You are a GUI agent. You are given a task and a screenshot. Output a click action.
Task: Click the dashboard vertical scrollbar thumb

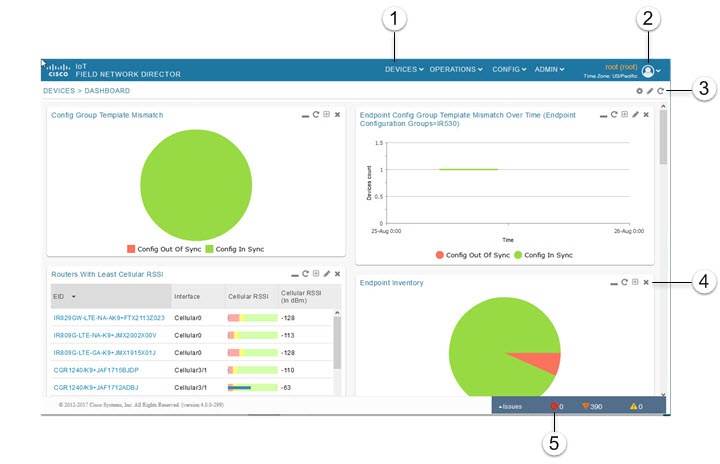pyautogui.click(x=663, y=137)
